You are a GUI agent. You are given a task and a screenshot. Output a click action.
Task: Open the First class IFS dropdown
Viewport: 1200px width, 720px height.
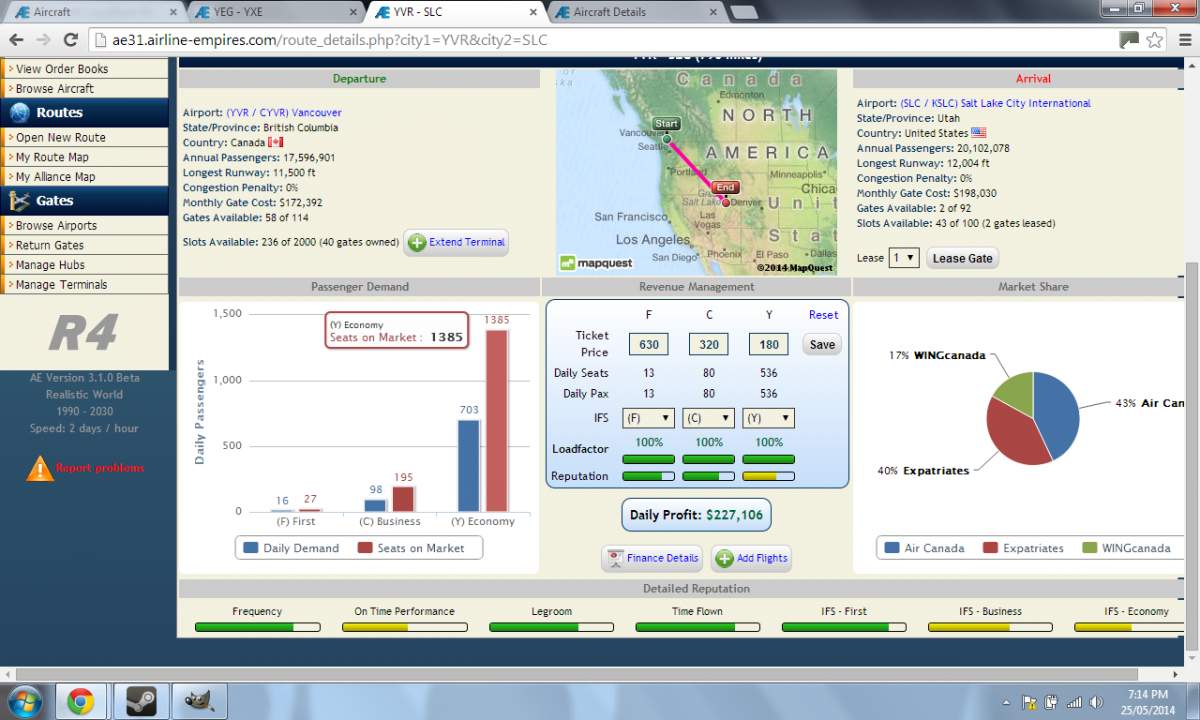(648, 418)
